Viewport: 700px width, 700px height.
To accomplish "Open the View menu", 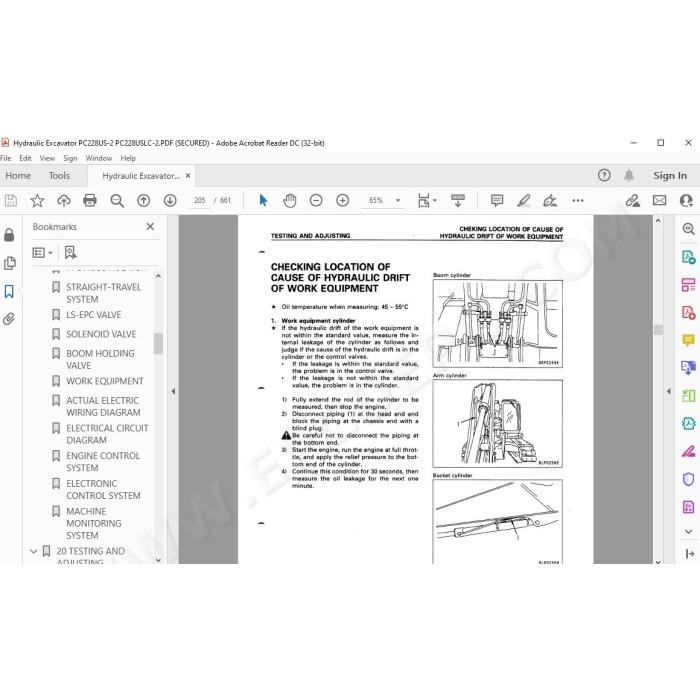I will [x=47, y=158].
